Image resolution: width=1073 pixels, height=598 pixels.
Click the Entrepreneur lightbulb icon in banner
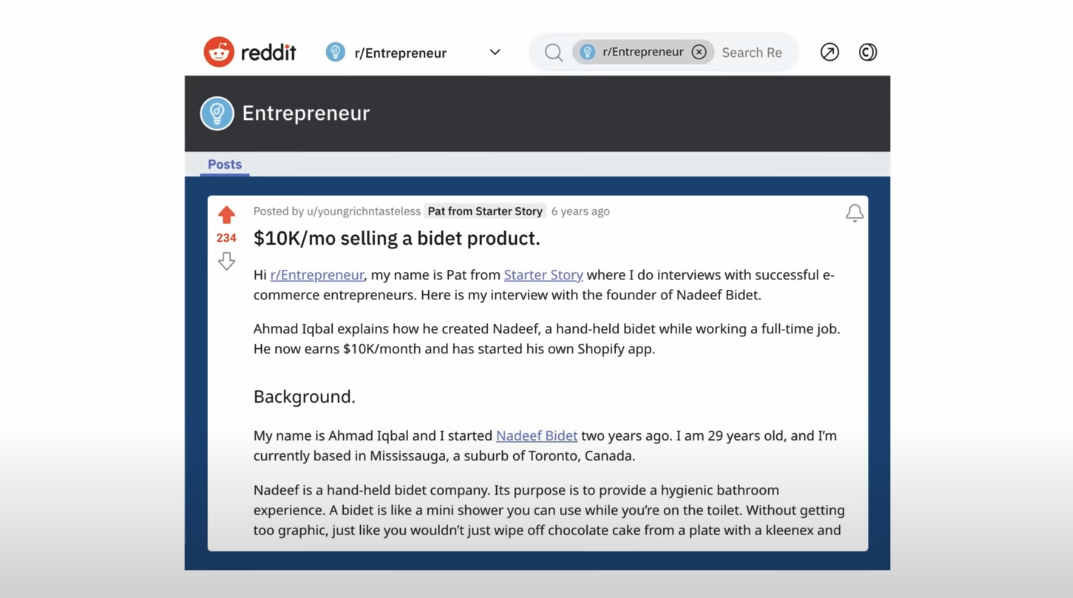pos(217,114)
